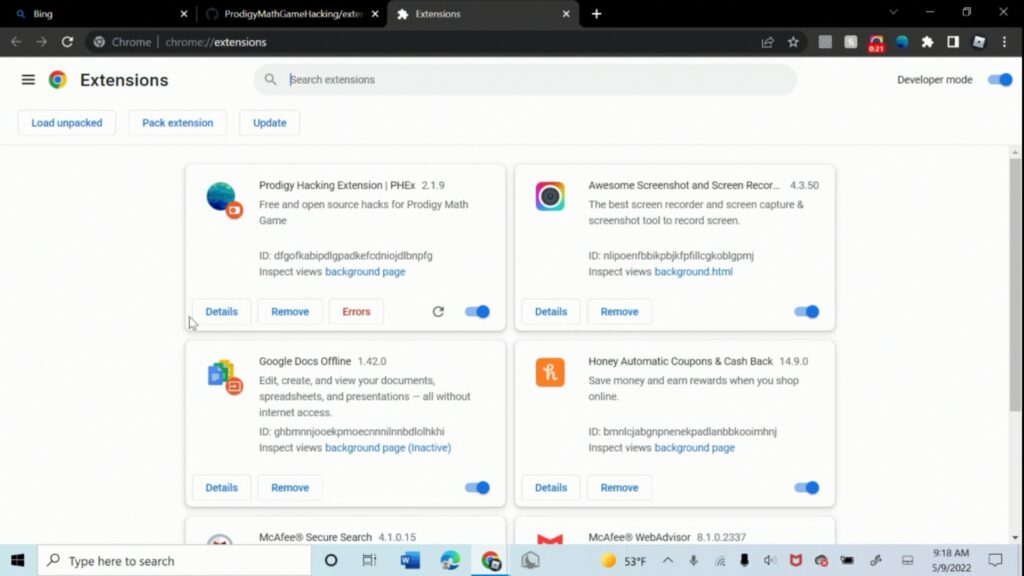
Task: View Errors for Prodigy Hacking Extension
Action: point(357,312)
